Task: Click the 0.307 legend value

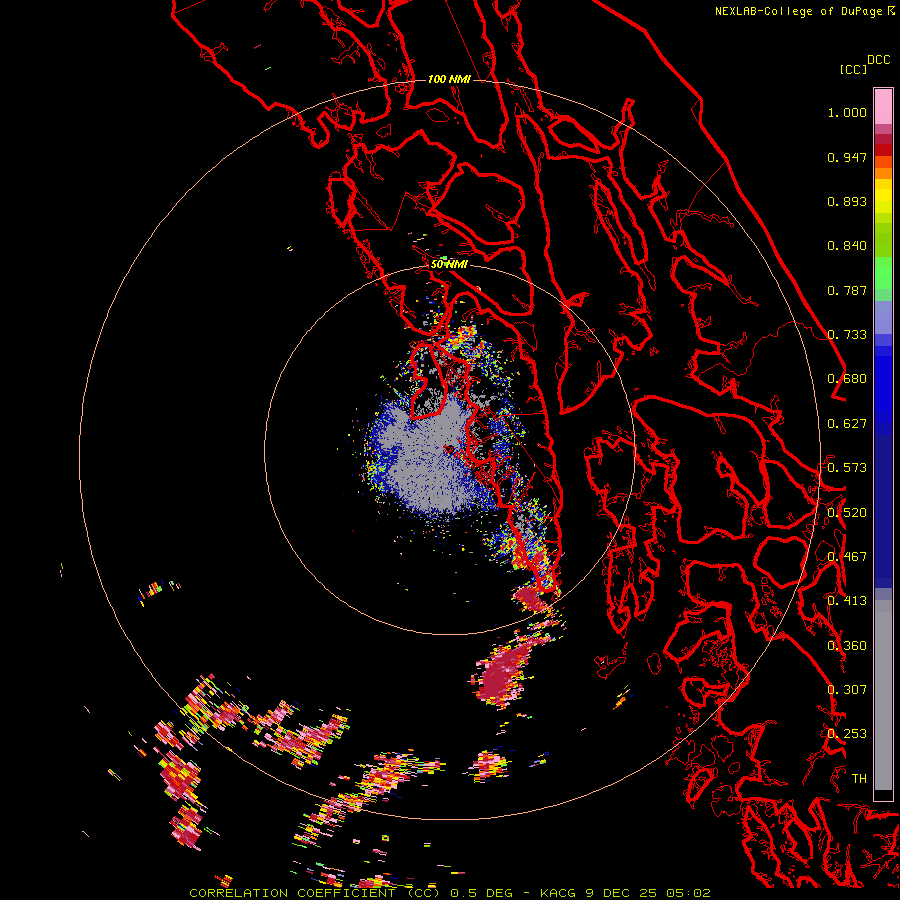Action: tap(847, 690)
